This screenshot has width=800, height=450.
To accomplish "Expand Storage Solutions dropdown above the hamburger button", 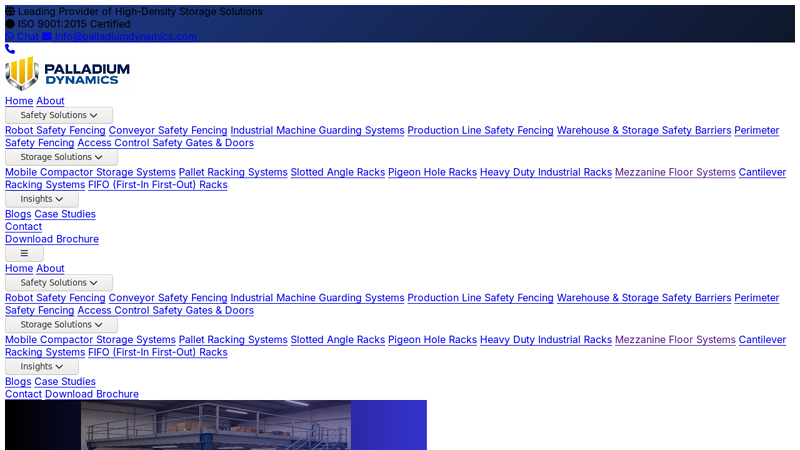I will click(61, 157).
